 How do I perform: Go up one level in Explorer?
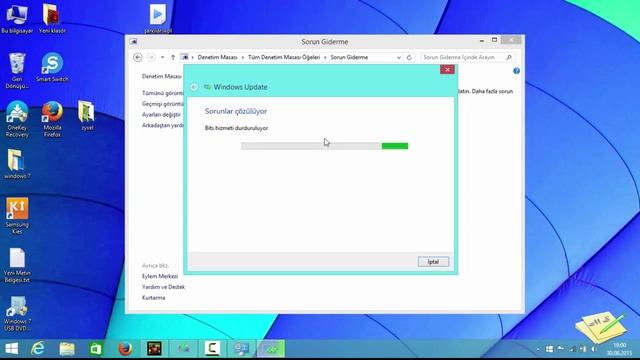(x=173, y=58)
